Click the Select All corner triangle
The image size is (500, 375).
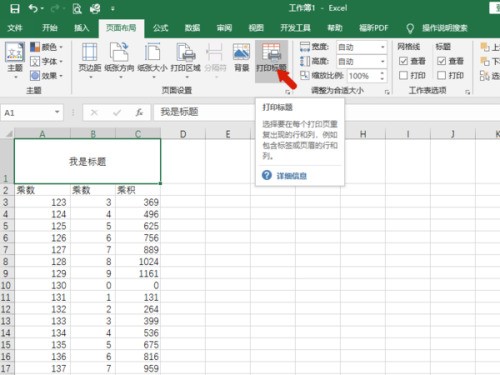coord(9,134)
